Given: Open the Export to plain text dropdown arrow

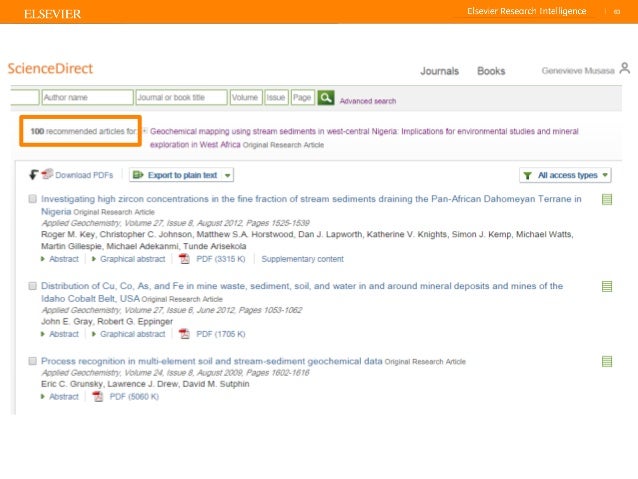Looking at the screenshot, I should (227, 175).
